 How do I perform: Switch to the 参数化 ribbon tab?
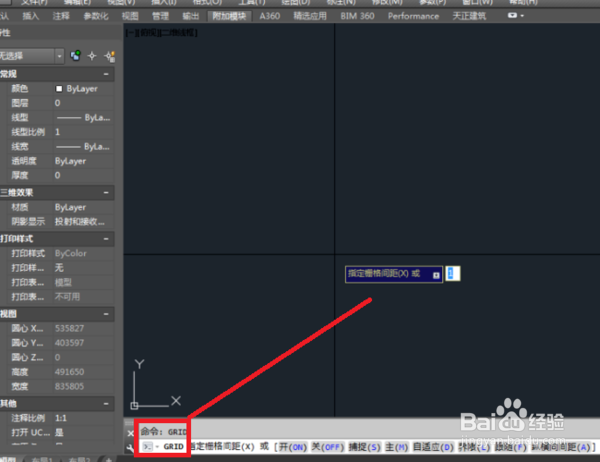coord(96,16)
